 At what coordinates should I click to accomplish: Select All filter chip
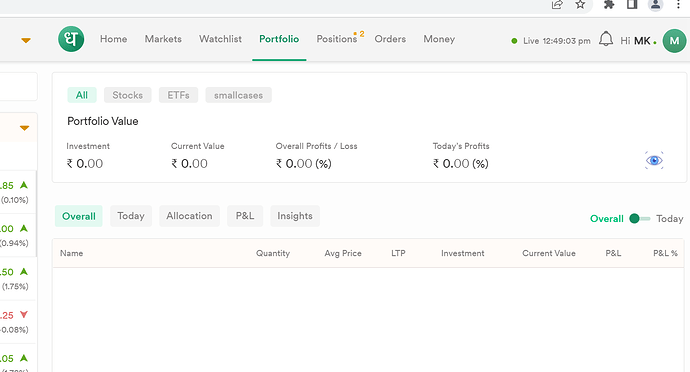[82, 95]
